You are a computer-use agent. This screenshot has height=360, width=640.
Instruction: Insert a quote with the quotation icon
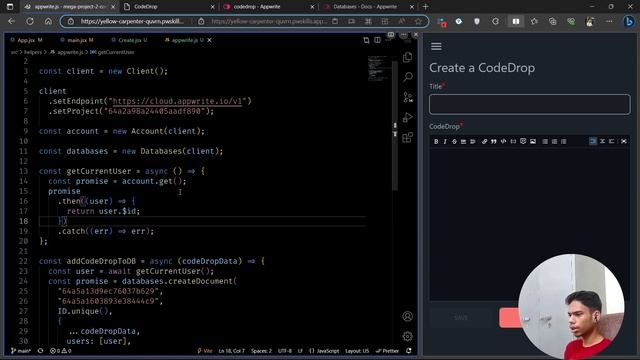pos(494,142)
